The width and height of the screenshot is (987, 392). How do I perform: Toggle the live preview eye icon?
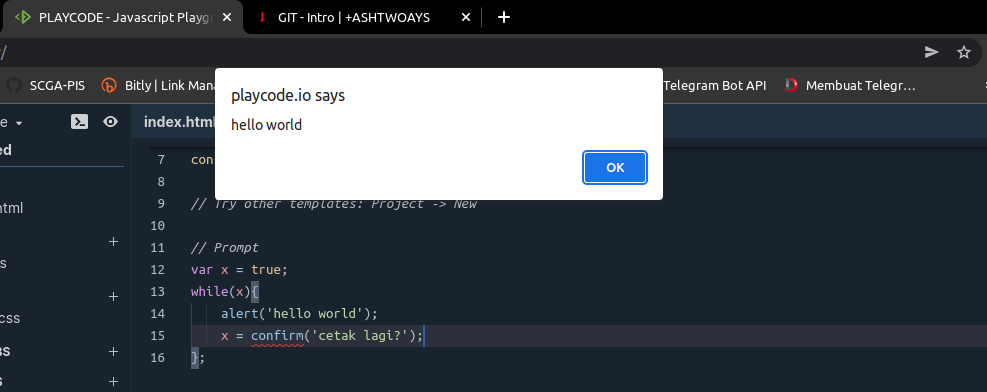(111, 122)
